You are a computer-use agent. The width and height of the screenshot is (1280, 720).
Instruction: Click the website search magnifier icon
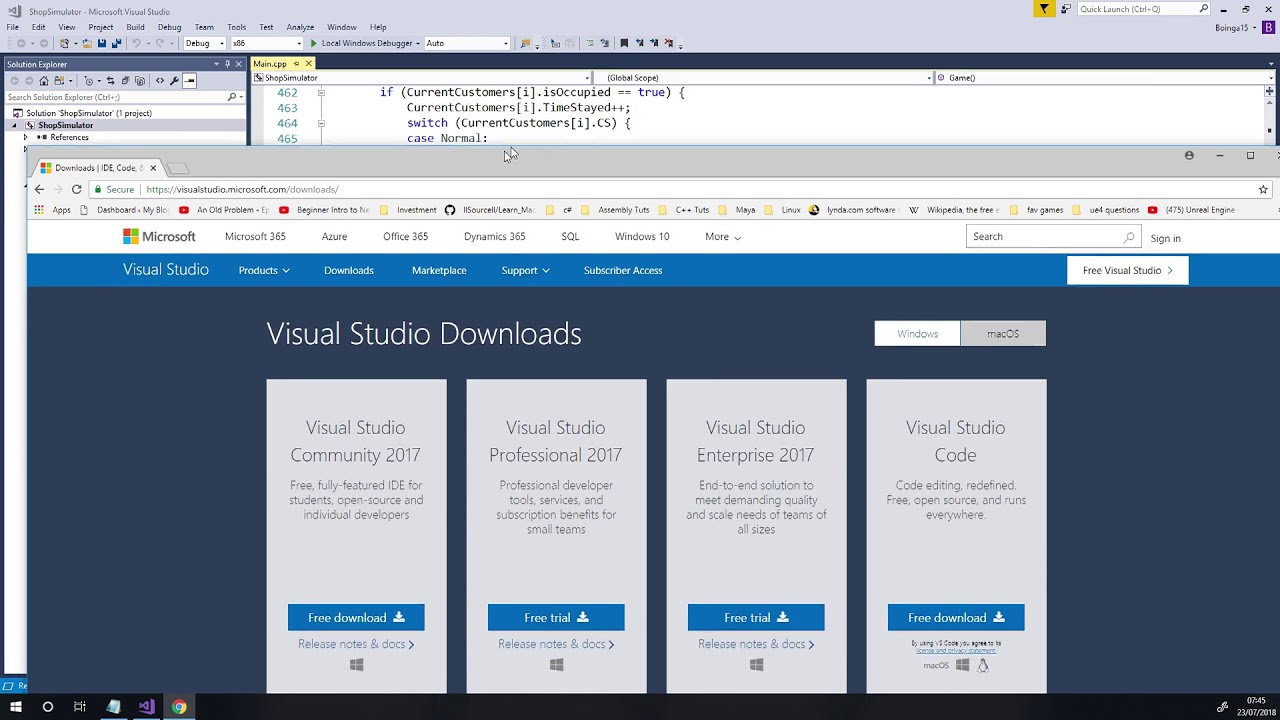(1129, 237)
